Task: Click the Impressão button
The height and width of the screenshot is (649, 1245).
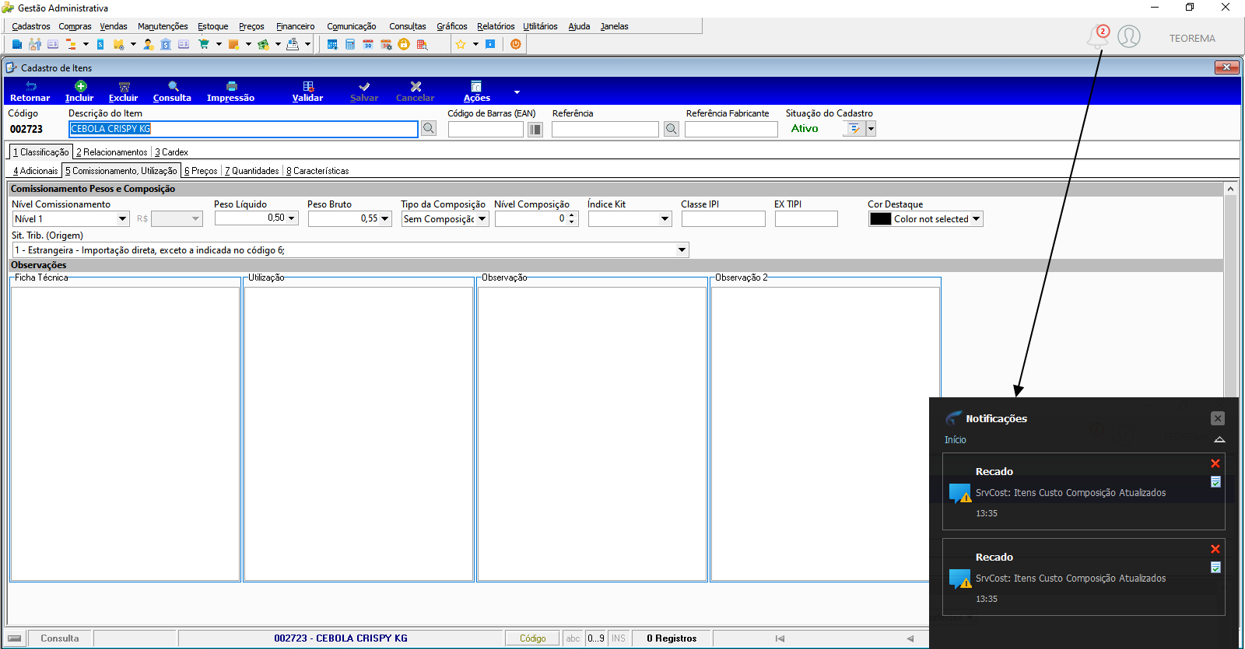Action: [231, 92]
